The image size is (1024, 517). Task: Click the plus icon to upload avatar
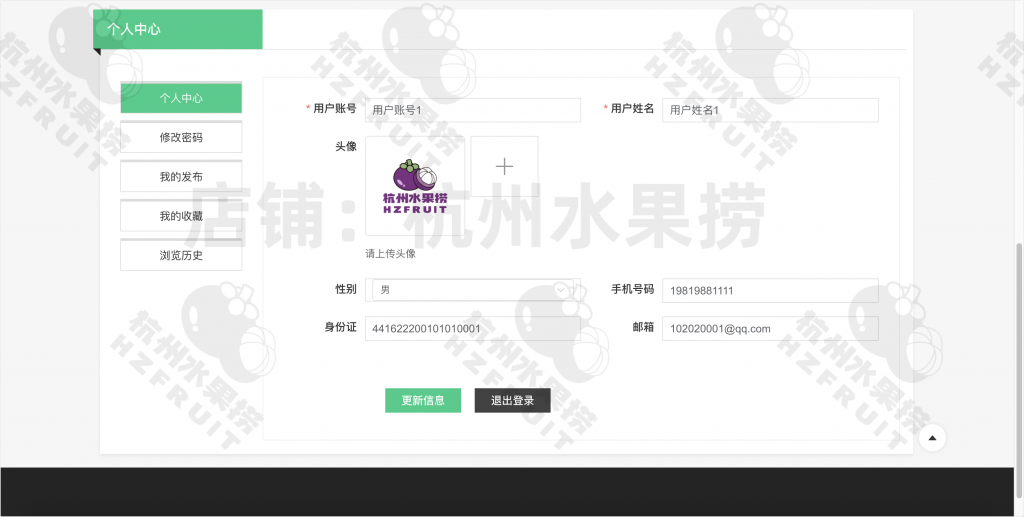pos(504,166)
